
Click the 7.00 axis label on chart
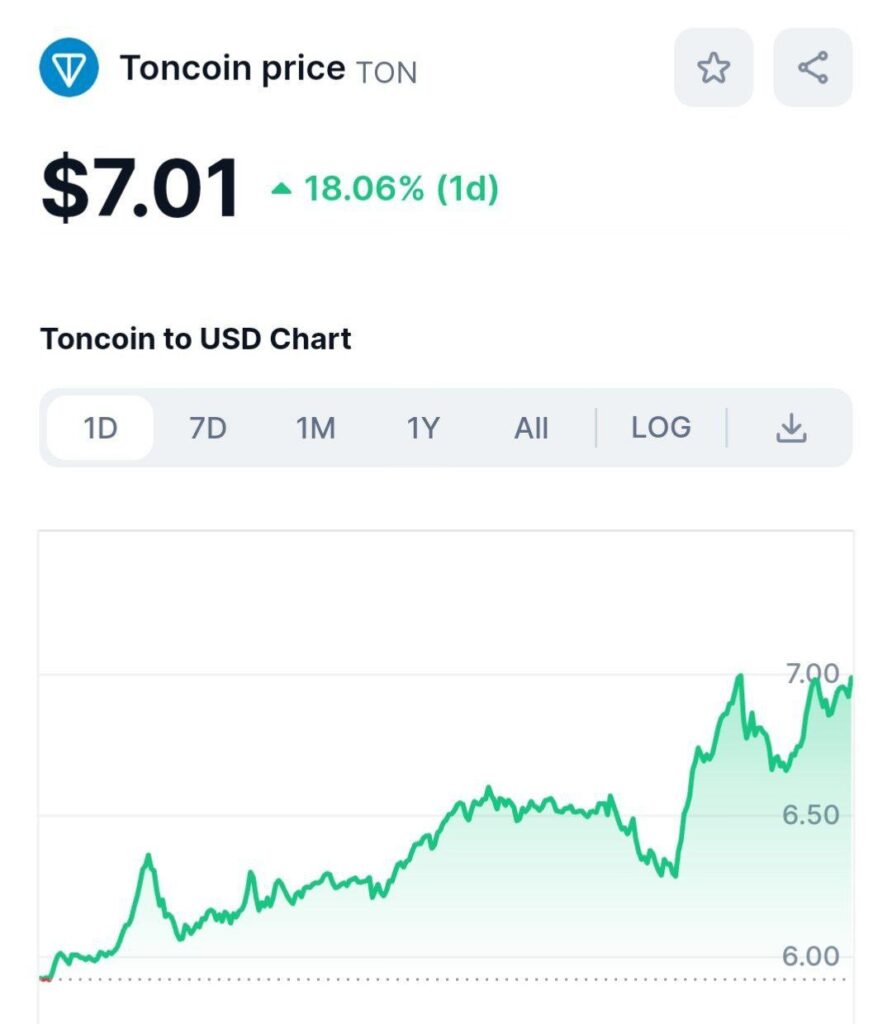812,673
